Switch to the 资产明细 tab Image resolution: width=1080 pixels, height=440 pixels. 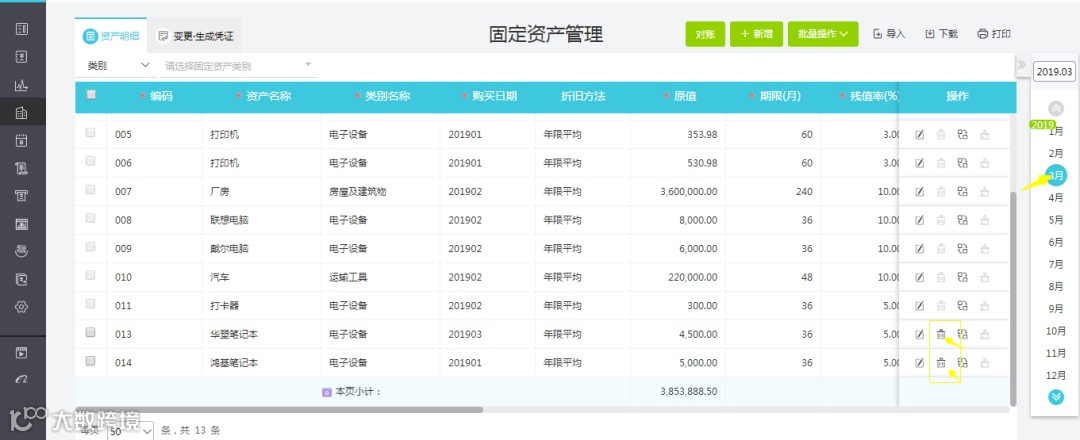pos(111,36)
